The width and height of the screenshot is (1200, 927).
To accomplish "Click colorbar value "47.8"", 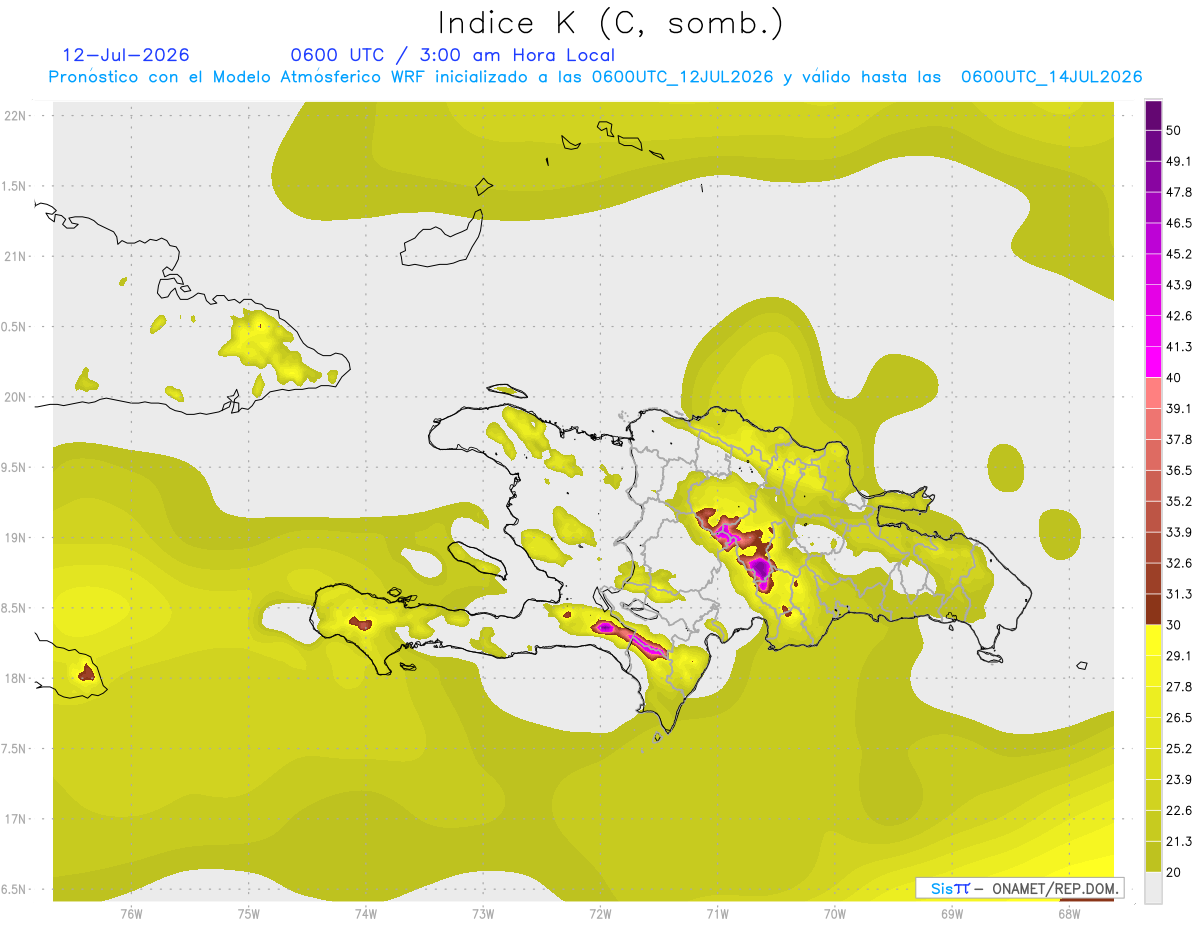I will 1179,192.
